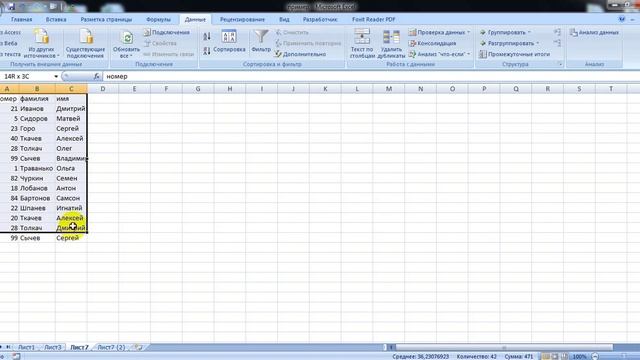The image size is (640, 360).
Task: Open Data Validation (Проверка данных) dropdown
Action: click(x=439, y=32)
